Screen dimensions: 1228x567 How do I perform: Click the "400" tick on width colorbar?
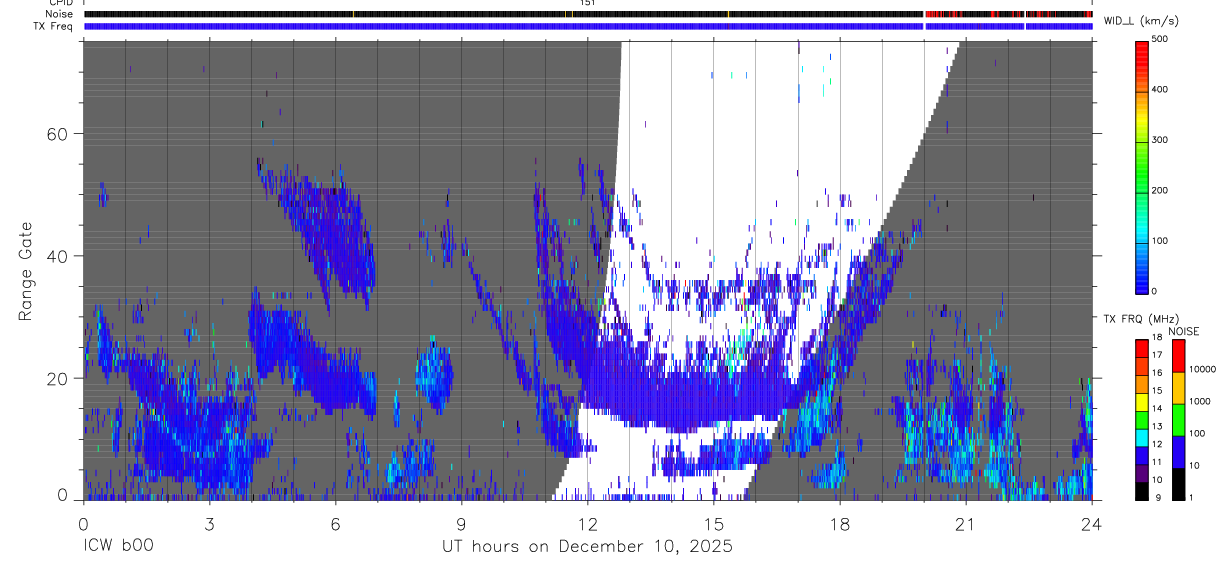pos(1160,89)
